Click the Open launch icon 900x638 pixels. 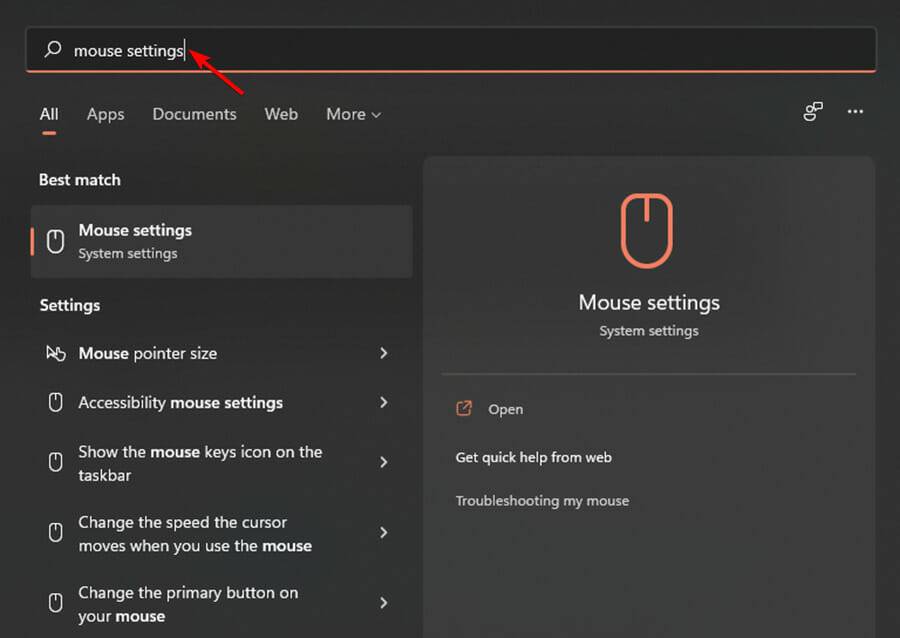pos(464,409)
